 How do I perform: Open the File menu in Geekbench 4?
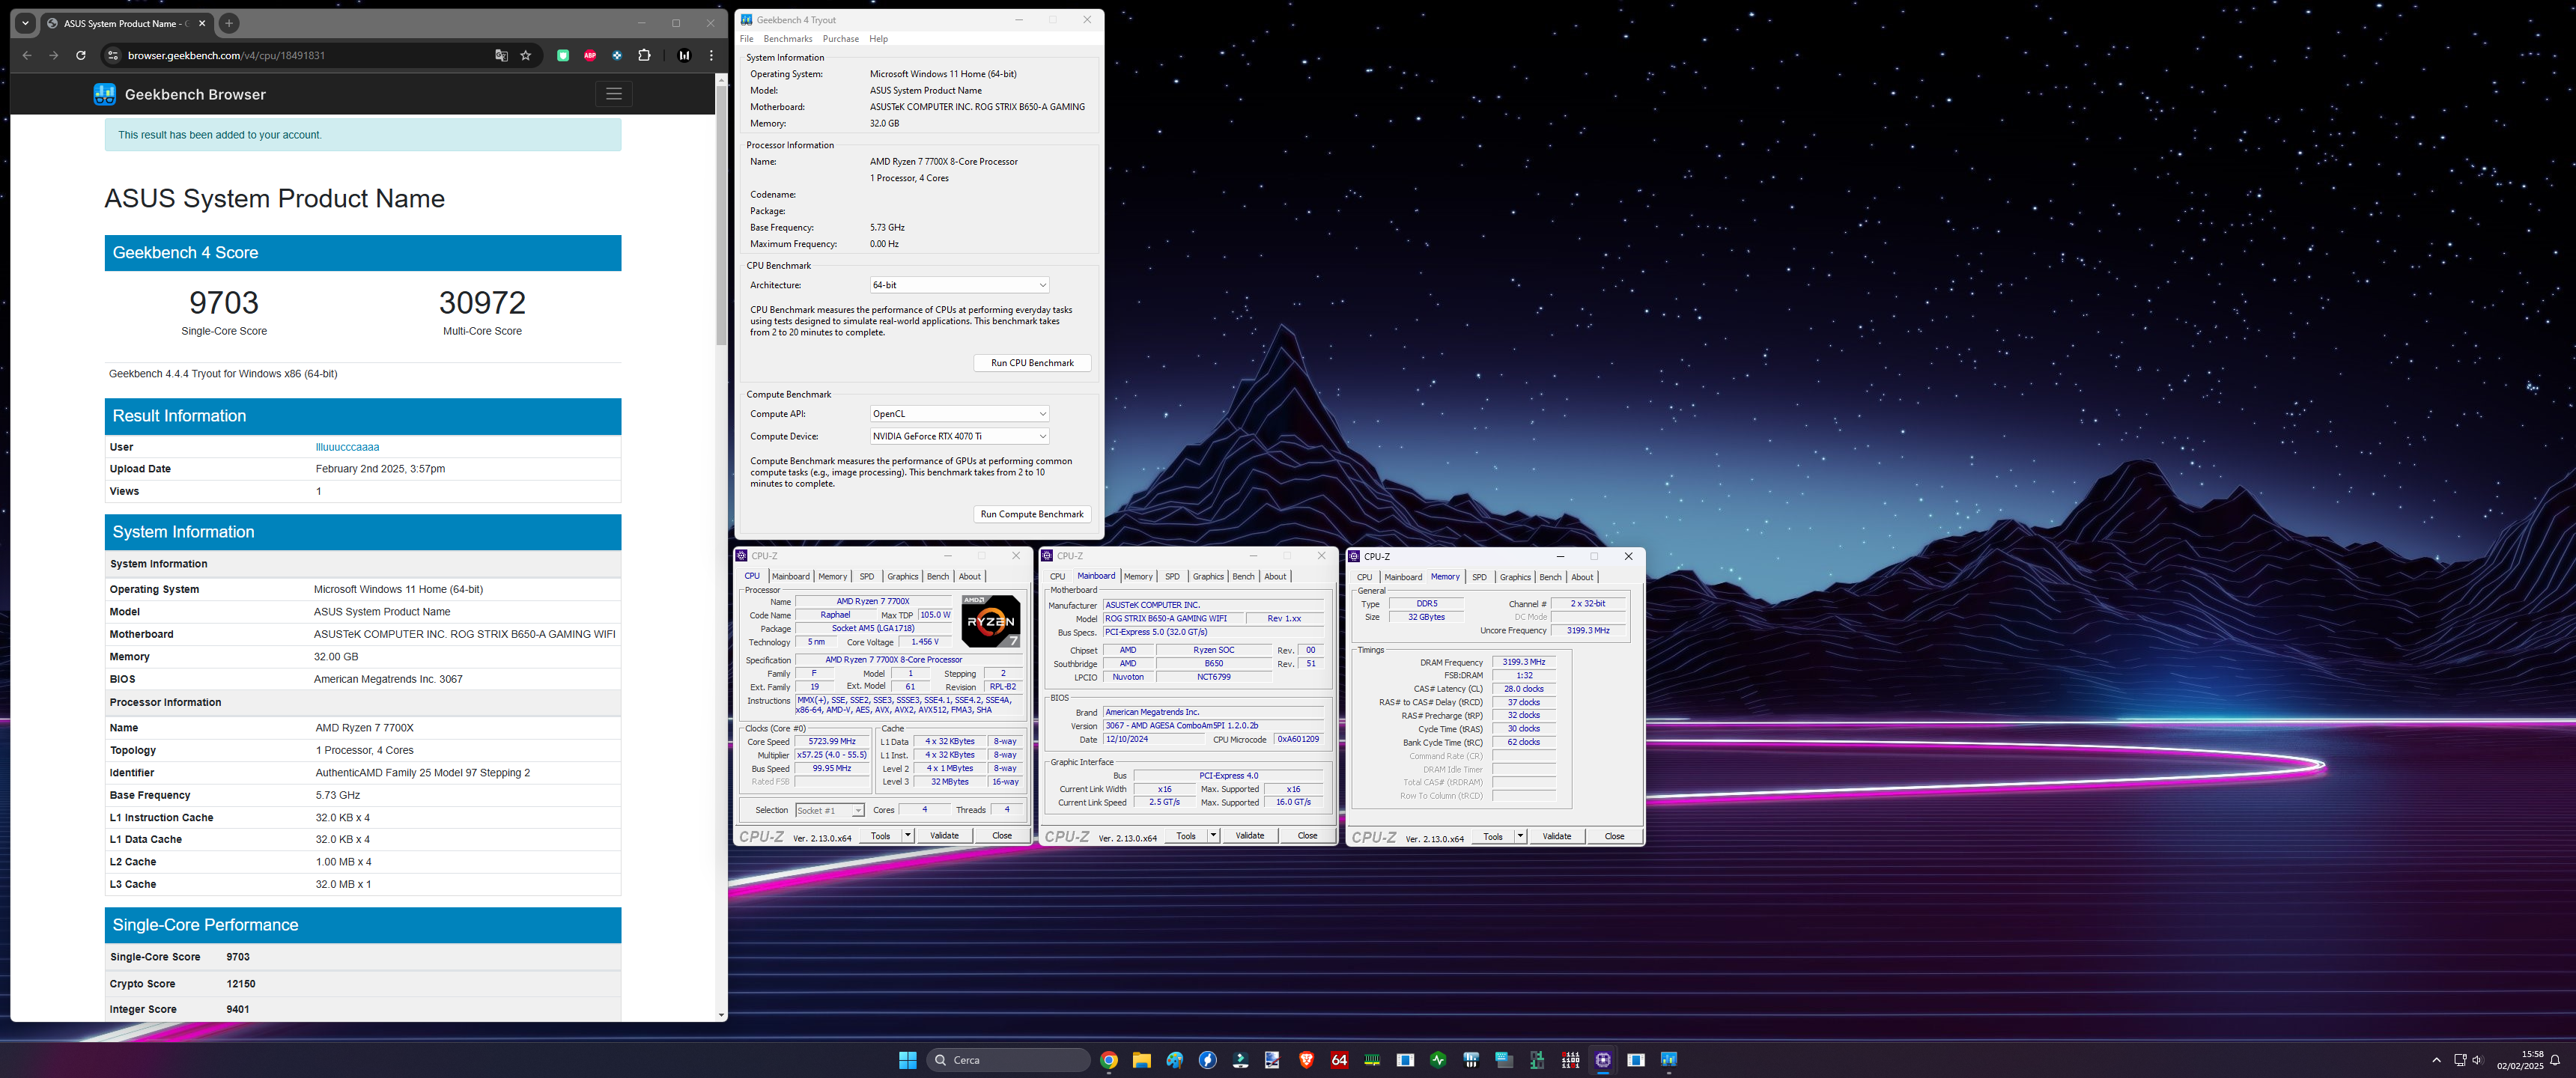pos(746,39)
